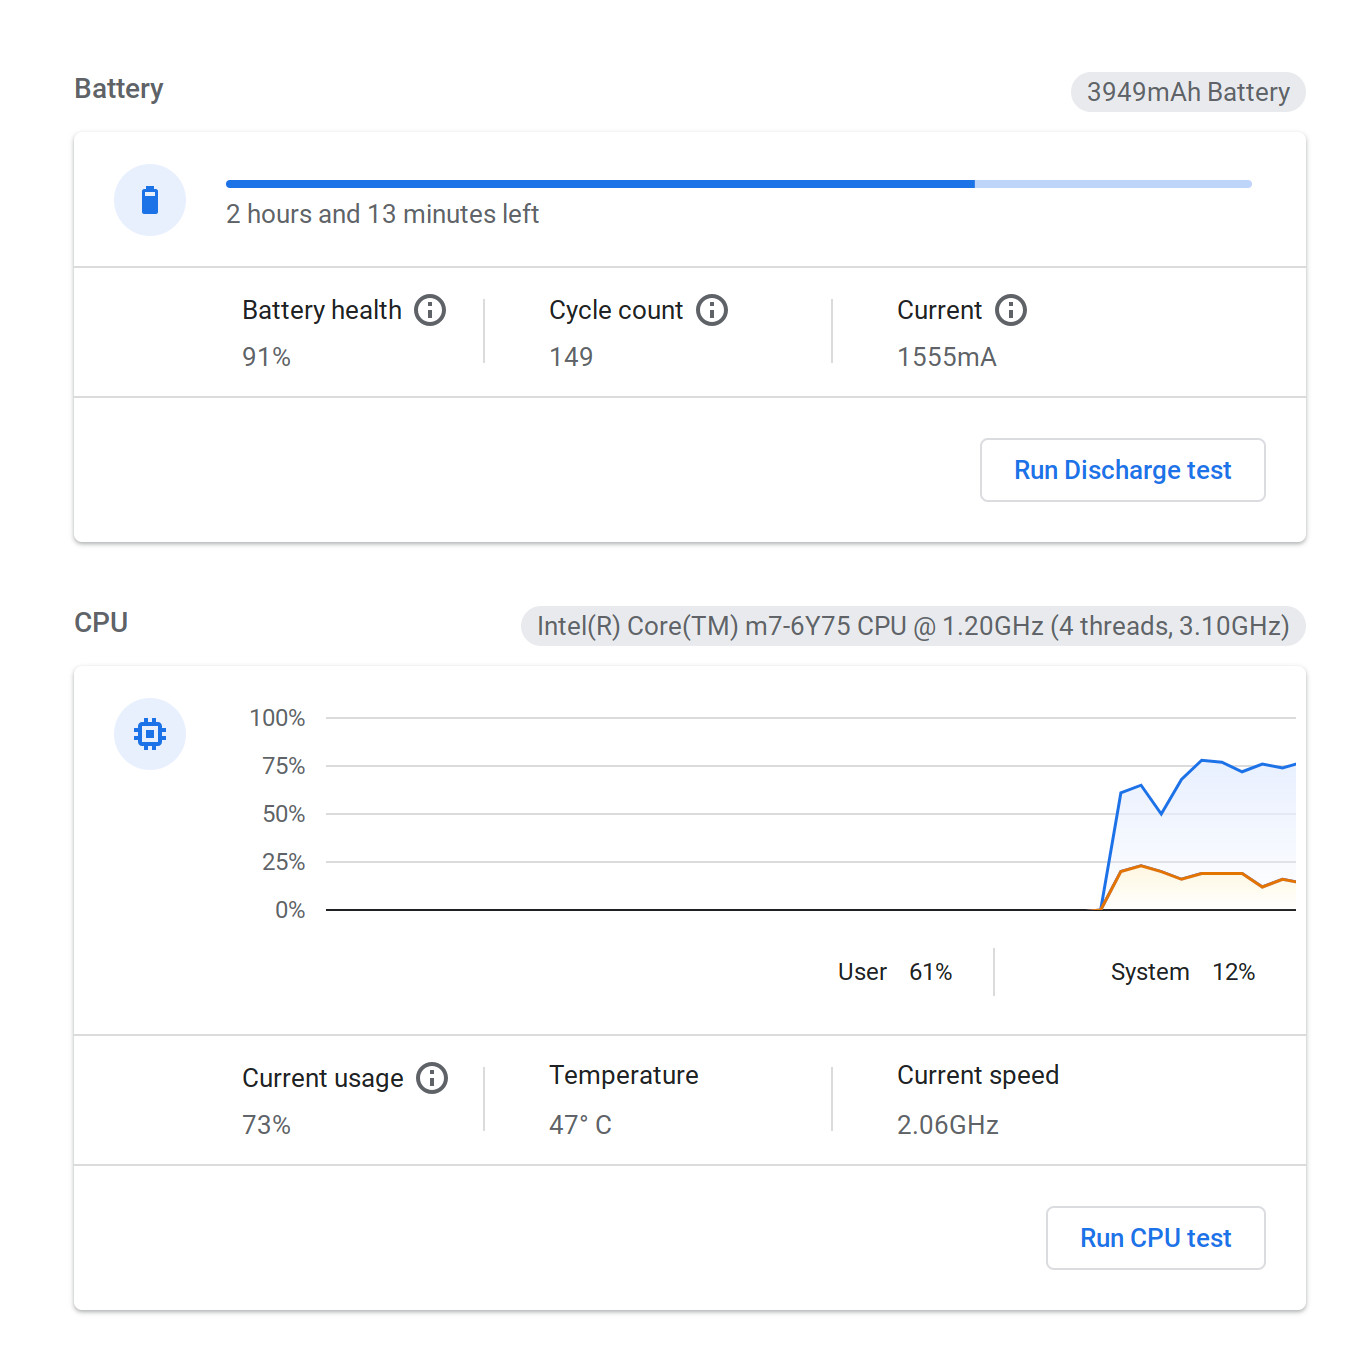This screenshot has height=1346, width=1364.
Task: Open the Cycle count info icon
Action: (712, 310)
